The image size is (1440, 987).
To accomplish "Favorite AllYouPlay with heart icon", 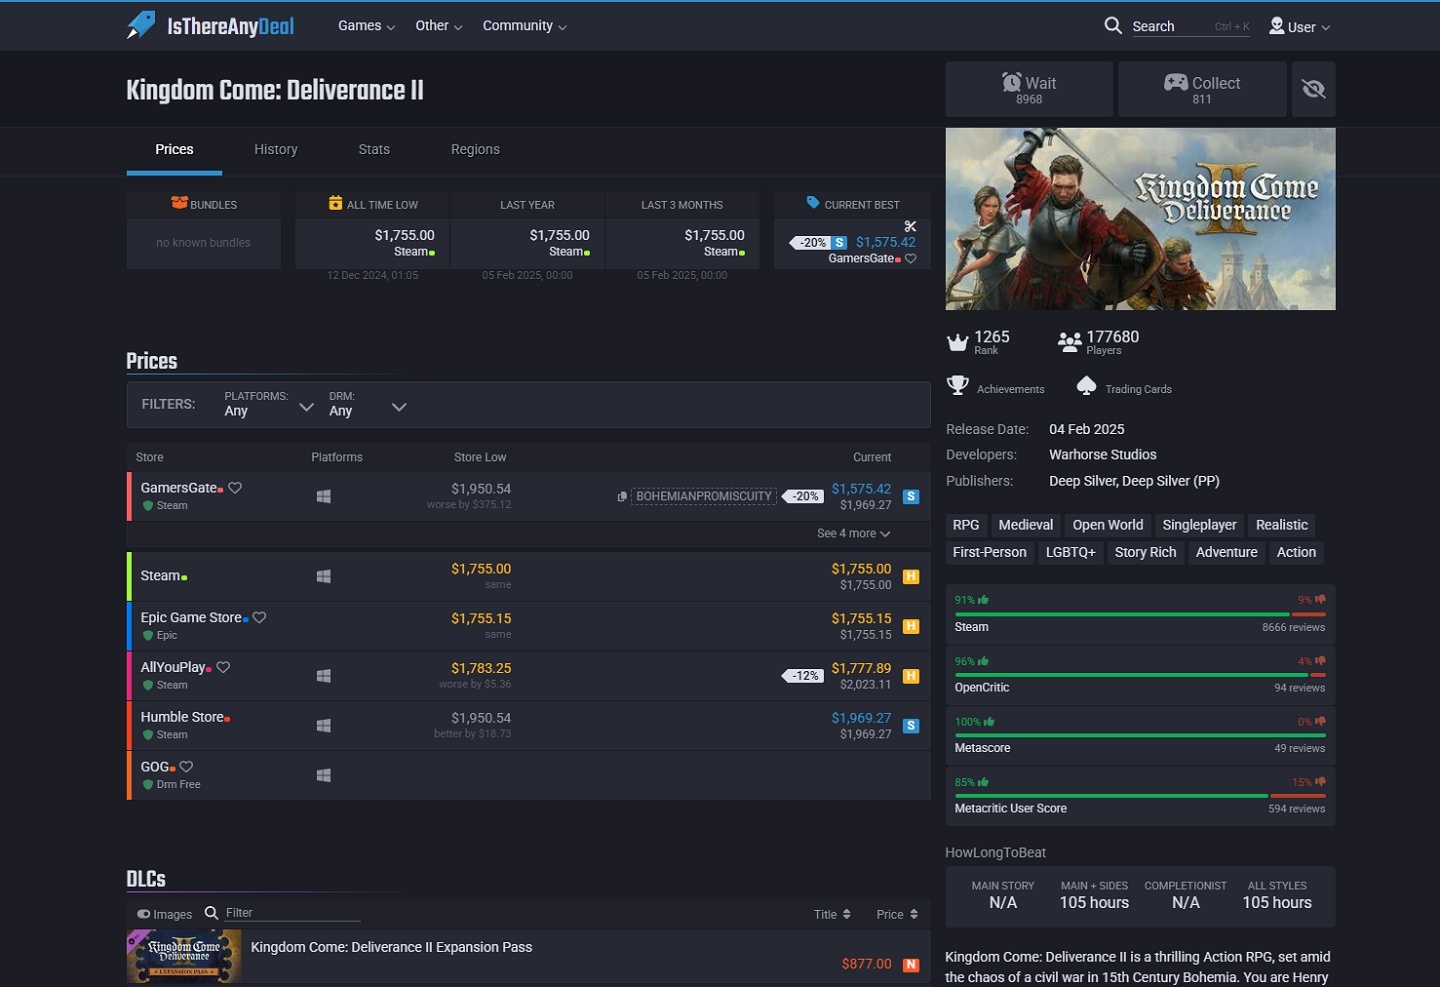I will pos(223,667).
